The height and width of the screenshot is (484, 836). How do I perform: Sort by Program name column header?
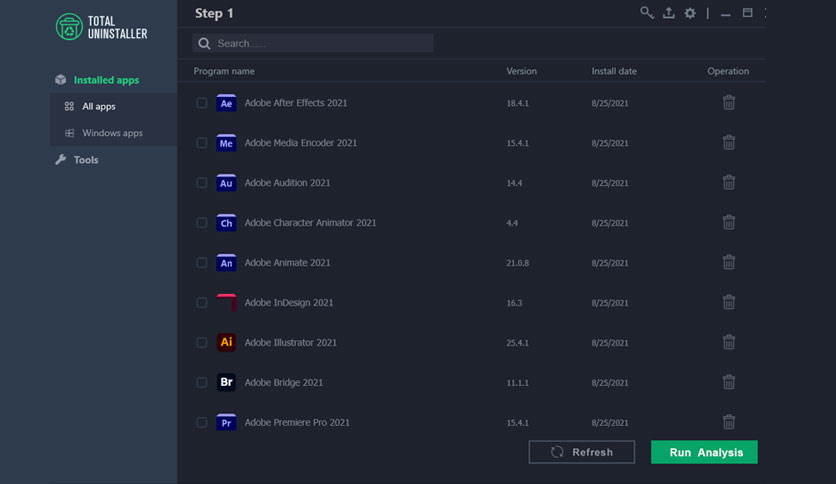coord(224,71)
